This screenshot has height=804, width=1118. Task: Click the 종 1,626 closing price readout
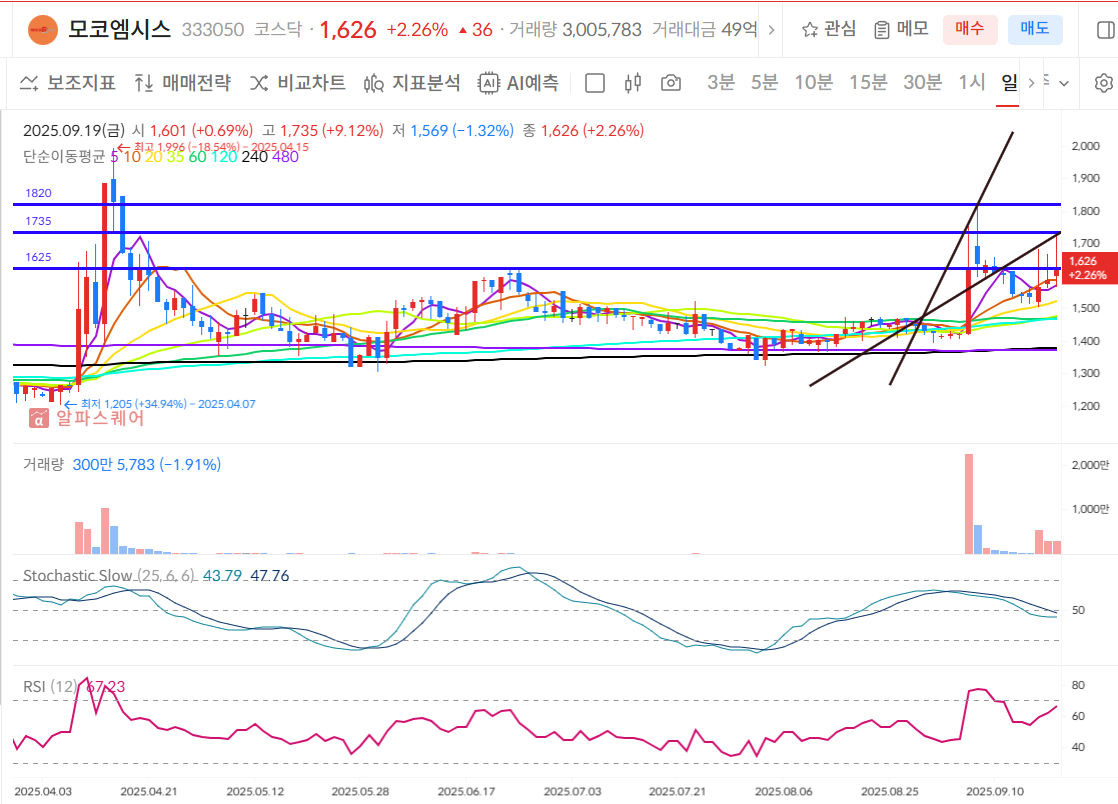(x=583, y=130)
